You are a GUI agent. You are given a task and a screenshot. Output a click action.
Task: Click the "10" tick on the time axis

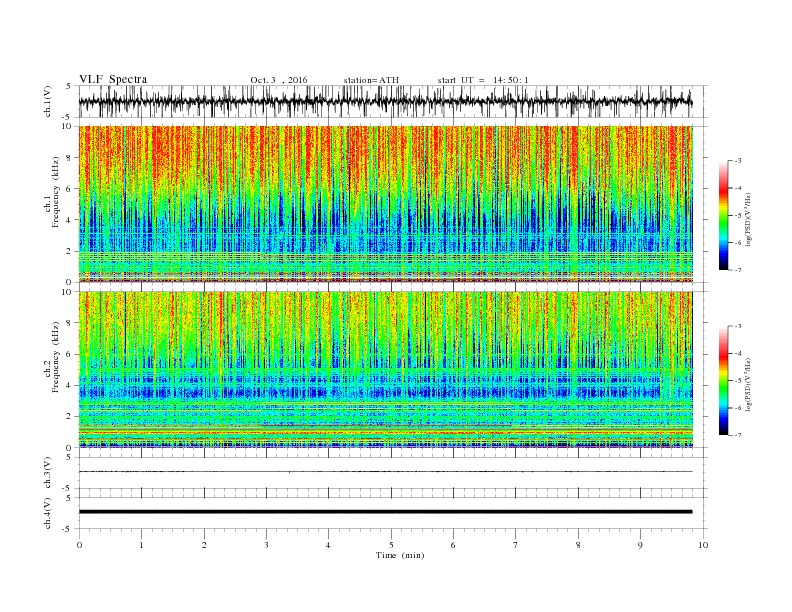click(x=703, y=545)
